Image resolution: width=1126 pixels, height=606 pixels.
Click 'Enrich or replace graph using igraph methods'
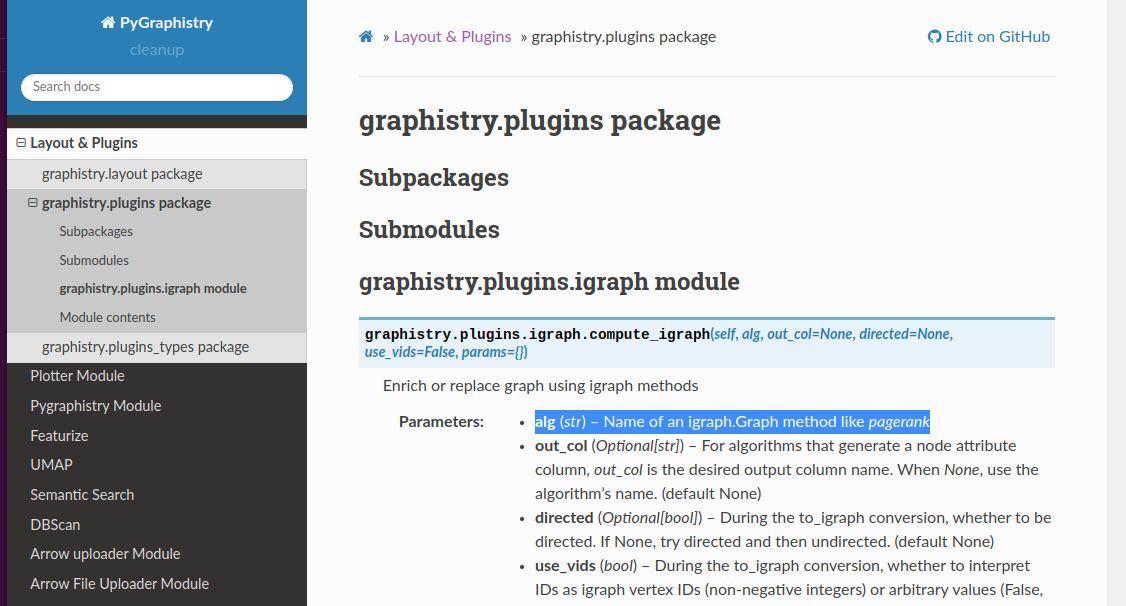(x=541, y=386)
